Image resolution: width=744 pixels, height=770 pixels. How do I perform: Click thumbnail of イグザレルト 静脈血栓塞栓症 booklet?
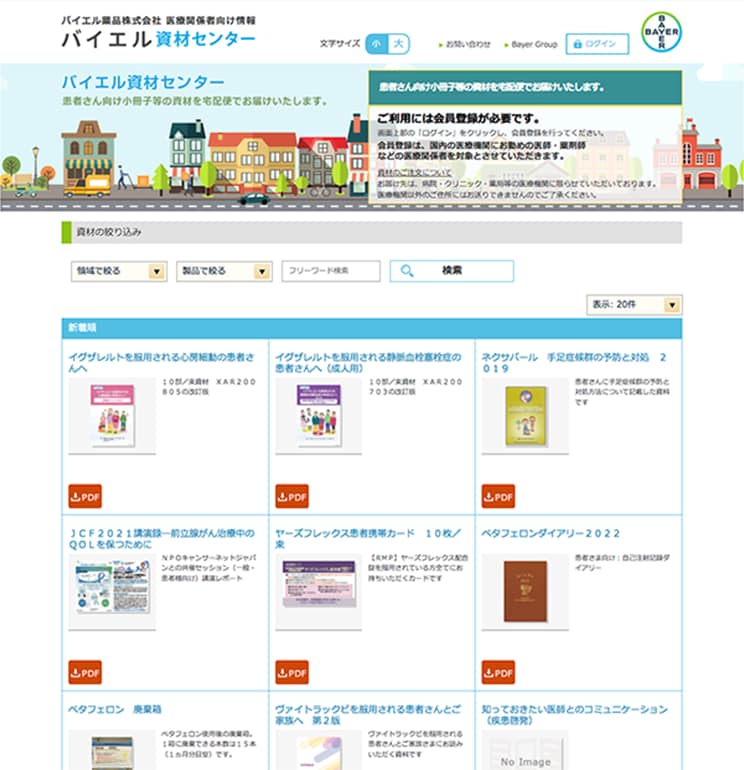coord(319,416)
